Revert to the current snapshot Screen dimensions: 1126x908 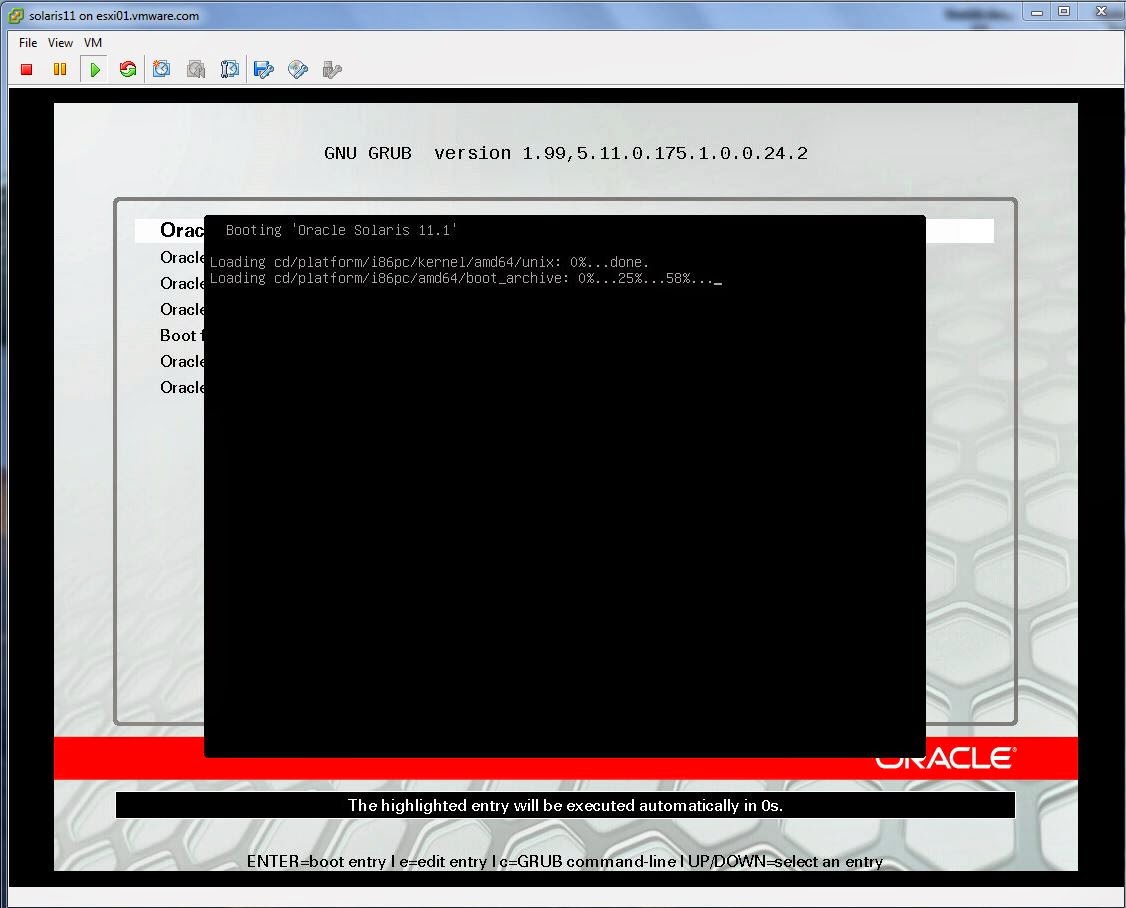[196, 69]
